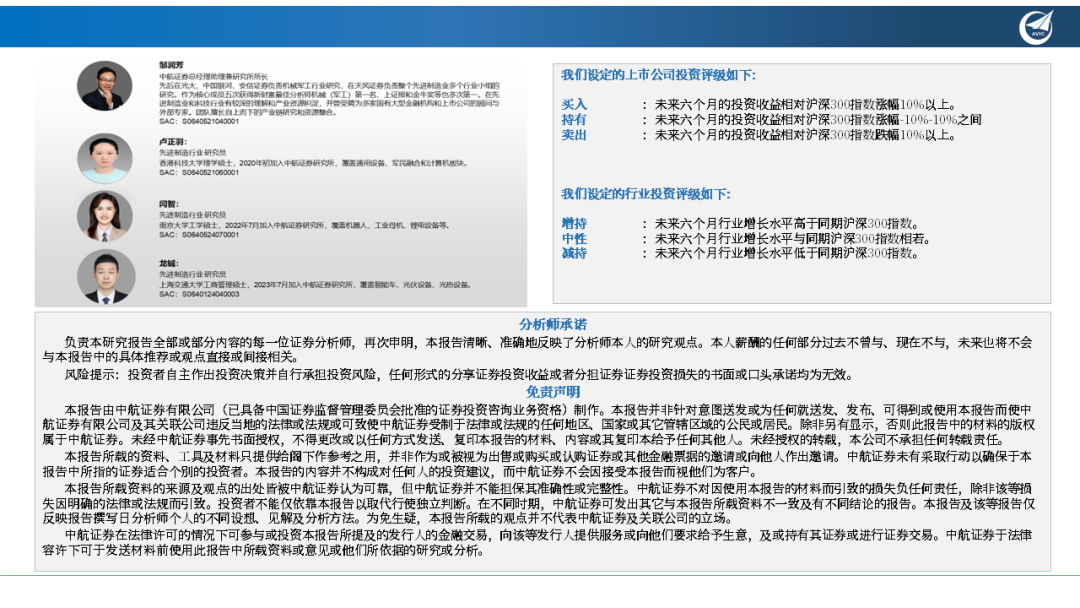1080x608 pixels.
Task: Click the 风险提示 line
Action: [459, 375]
